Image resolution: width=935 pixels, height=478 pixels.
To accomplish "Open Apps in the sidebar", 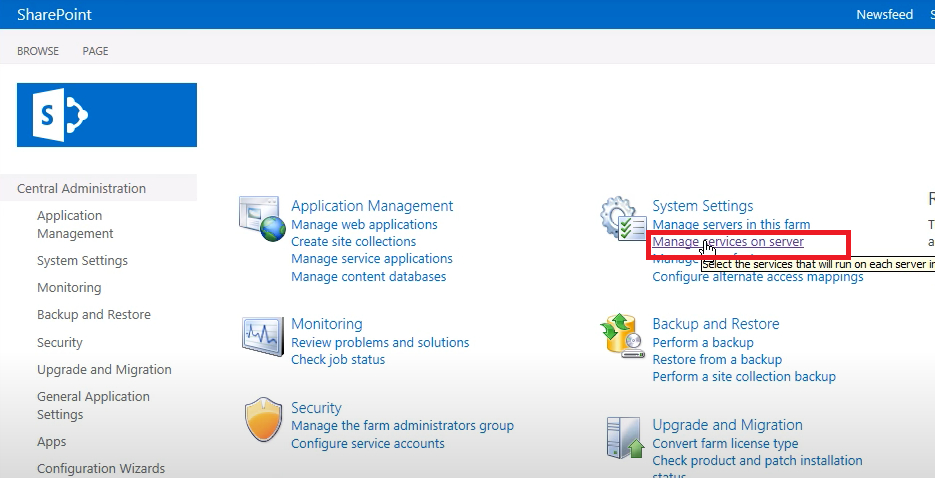I will click(51, 442).
